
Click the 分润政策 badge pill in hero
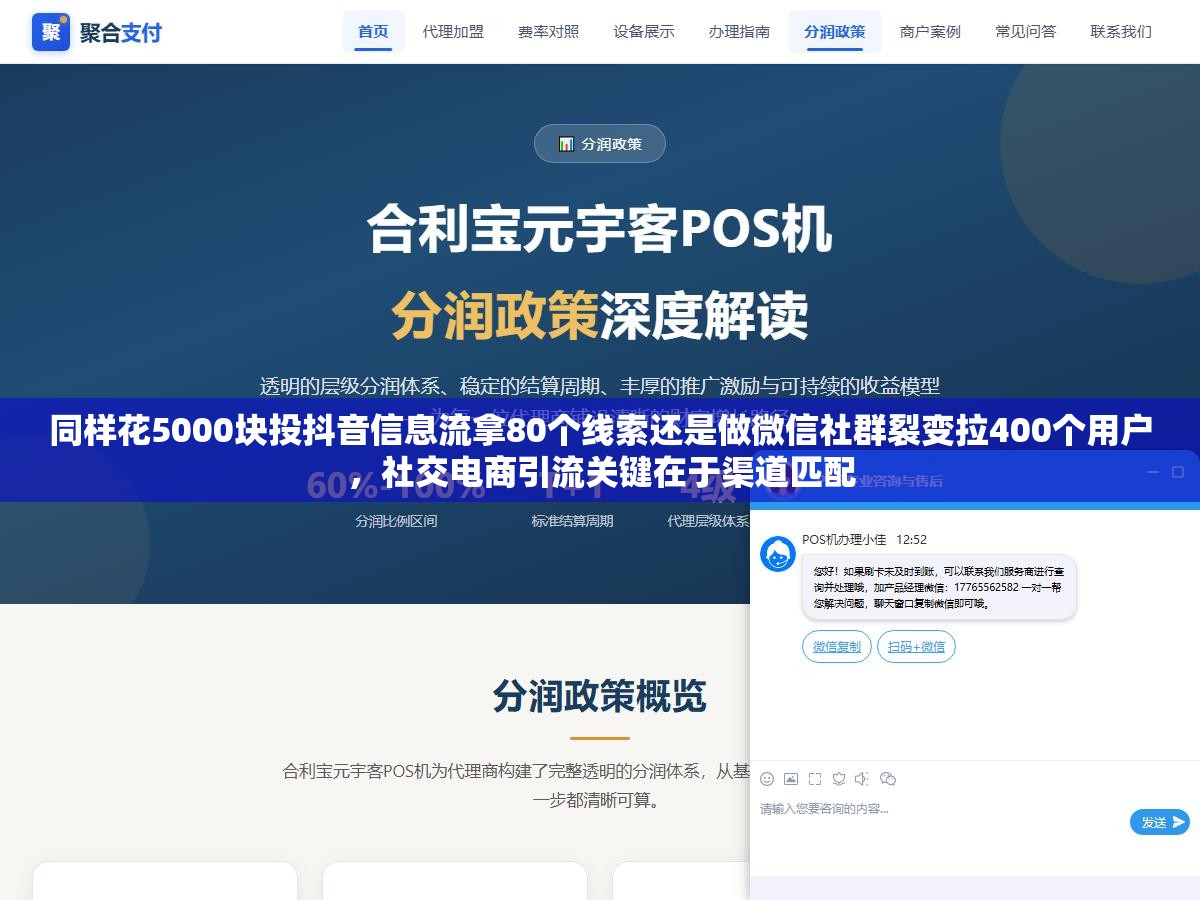click(x=600, y=144)
